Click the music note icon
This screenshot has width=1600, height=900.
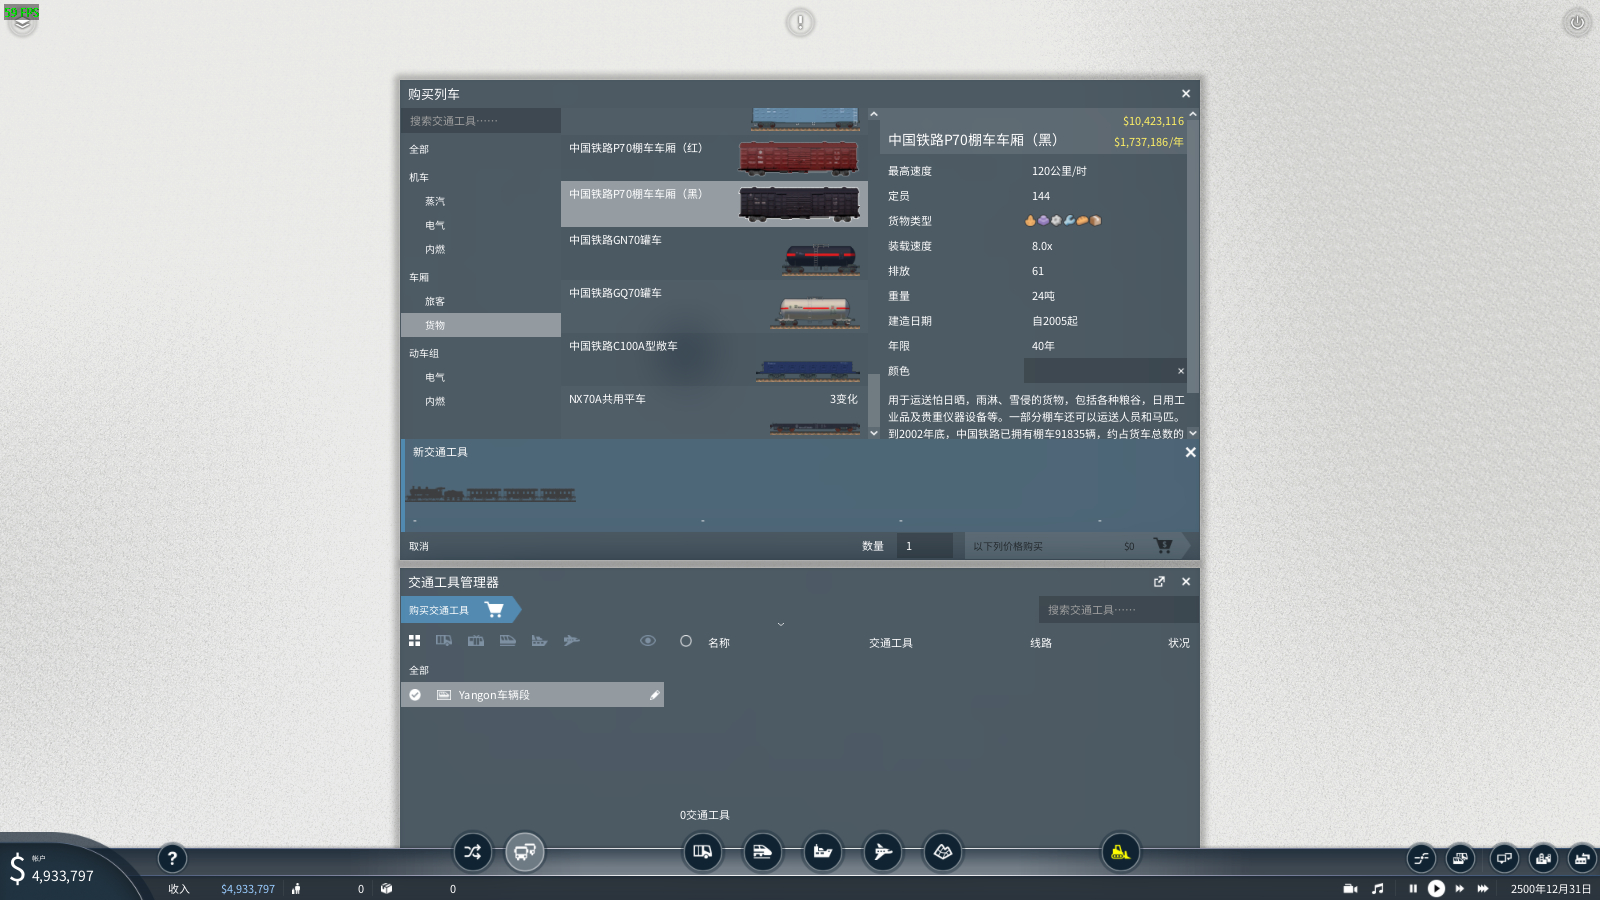1378,888
